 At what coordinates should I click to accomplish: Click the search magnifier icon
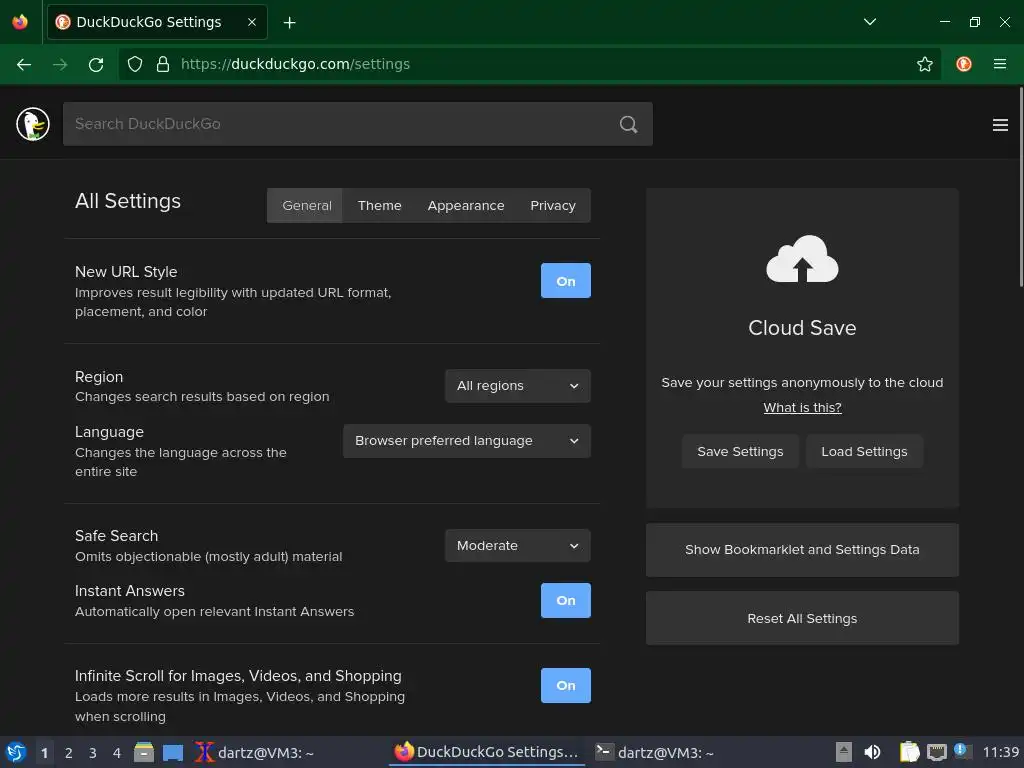coord(628,124)
